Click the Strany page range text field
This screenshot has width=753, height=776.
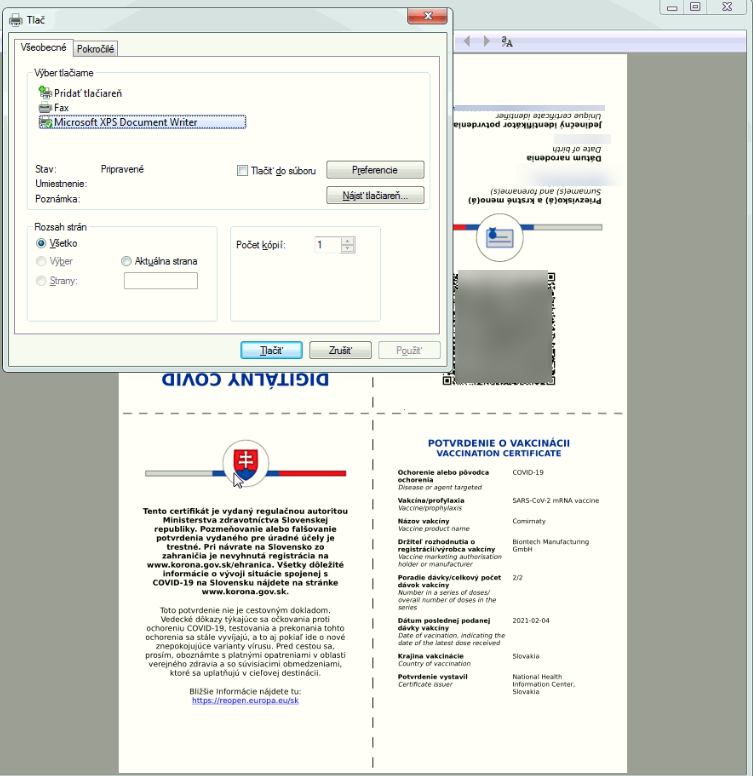point(161,281)
